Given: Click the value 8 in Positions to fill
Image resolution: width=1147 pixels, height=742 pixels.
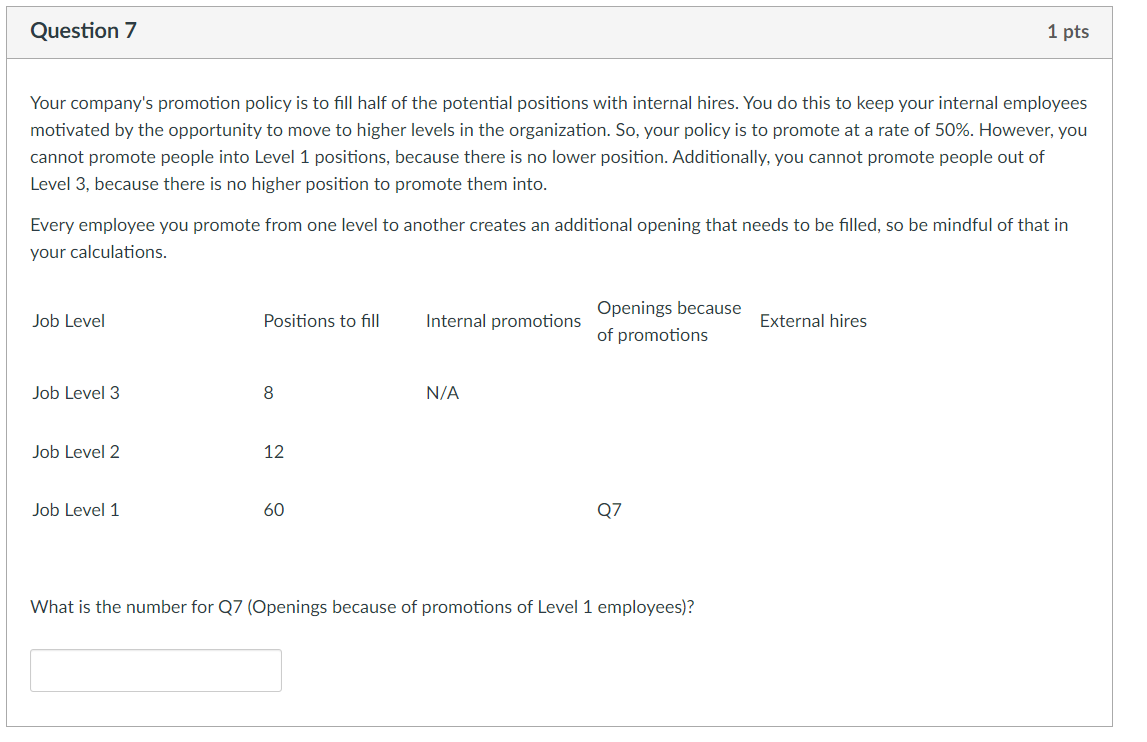Looking at the screenshot, I should pos(268,392).
